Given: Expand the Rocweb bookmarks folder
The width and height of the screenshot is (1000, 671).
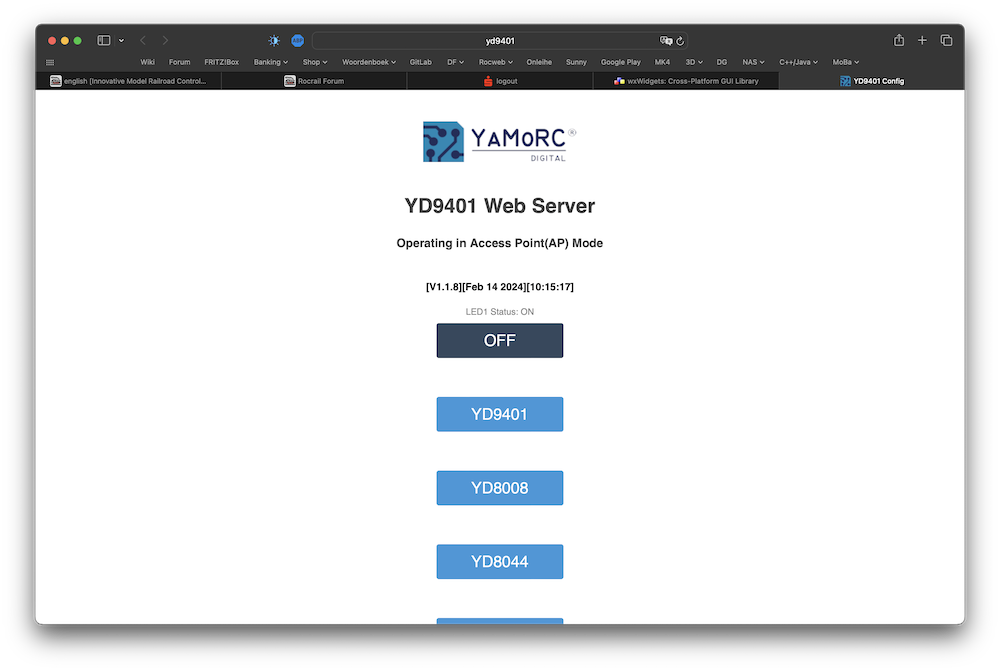Looking at the screenshot, I should (x=496, y=62).
